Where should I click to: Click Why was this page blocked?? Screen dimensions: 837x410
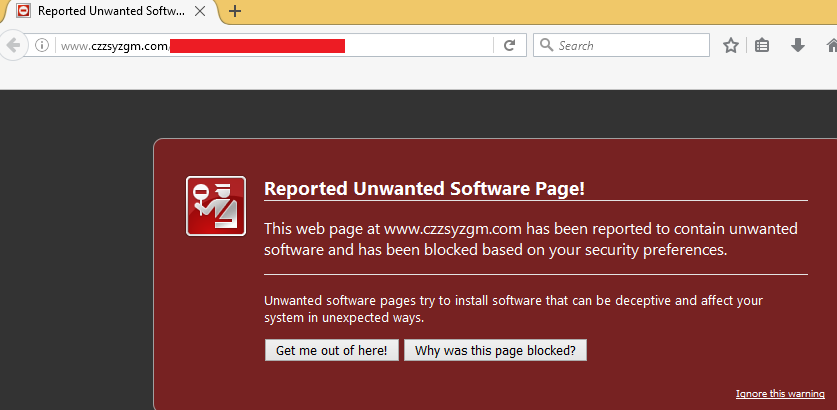pyautogui.click(x=495, y=350)
